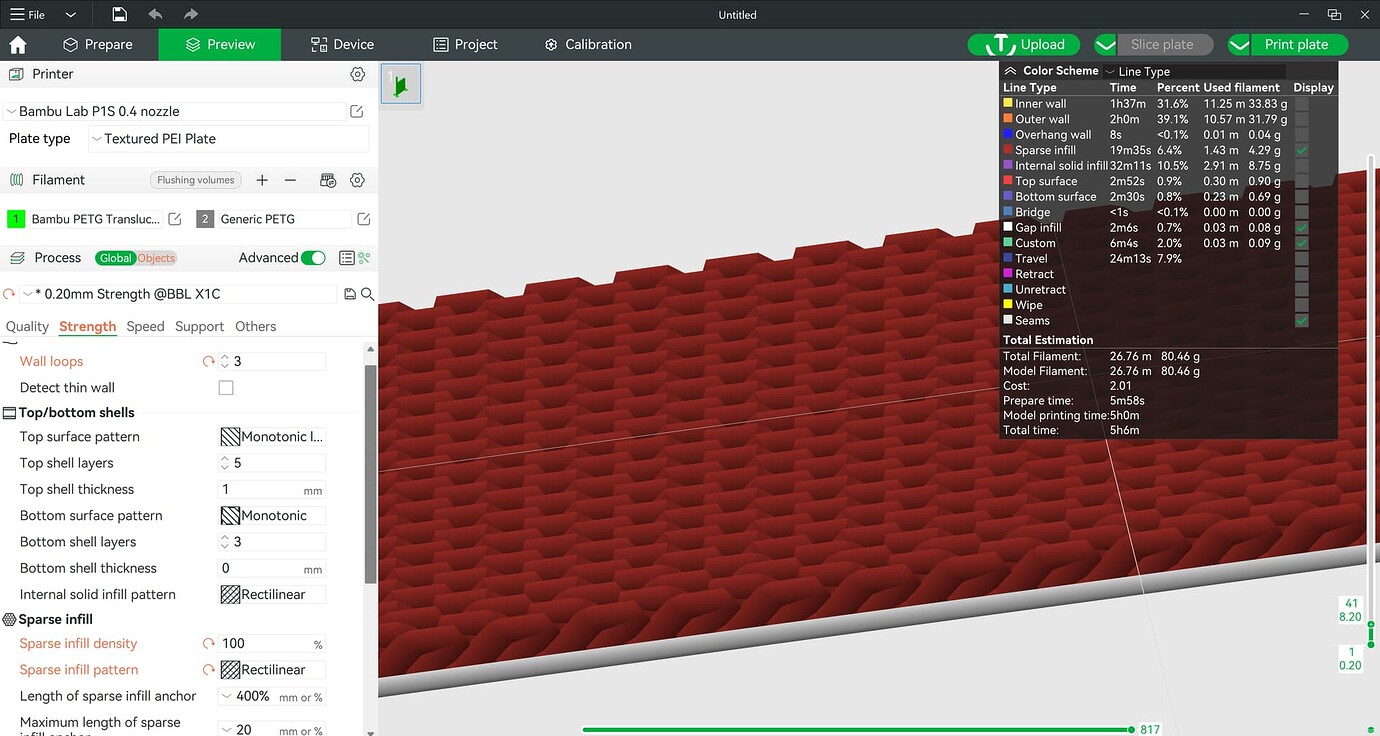The width and height of the screenshot is (1380, 736).
Task: Toggle the Advanced mode switch
Action: [x=313, y=258]
